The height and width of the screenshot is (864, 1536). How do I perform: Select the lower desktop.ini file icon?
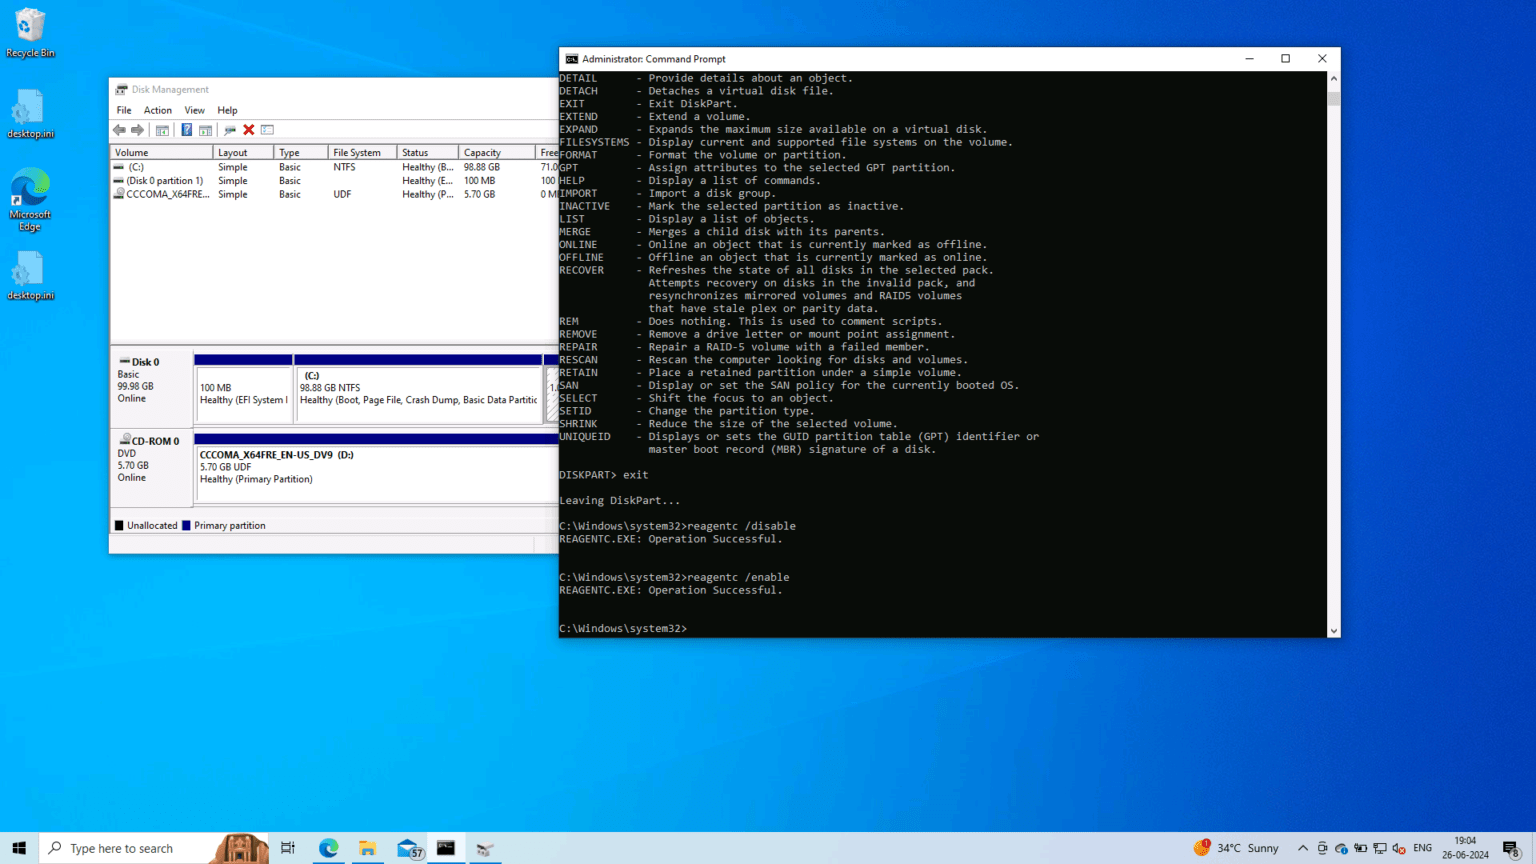pyautogui.click(x=30, y=276)
